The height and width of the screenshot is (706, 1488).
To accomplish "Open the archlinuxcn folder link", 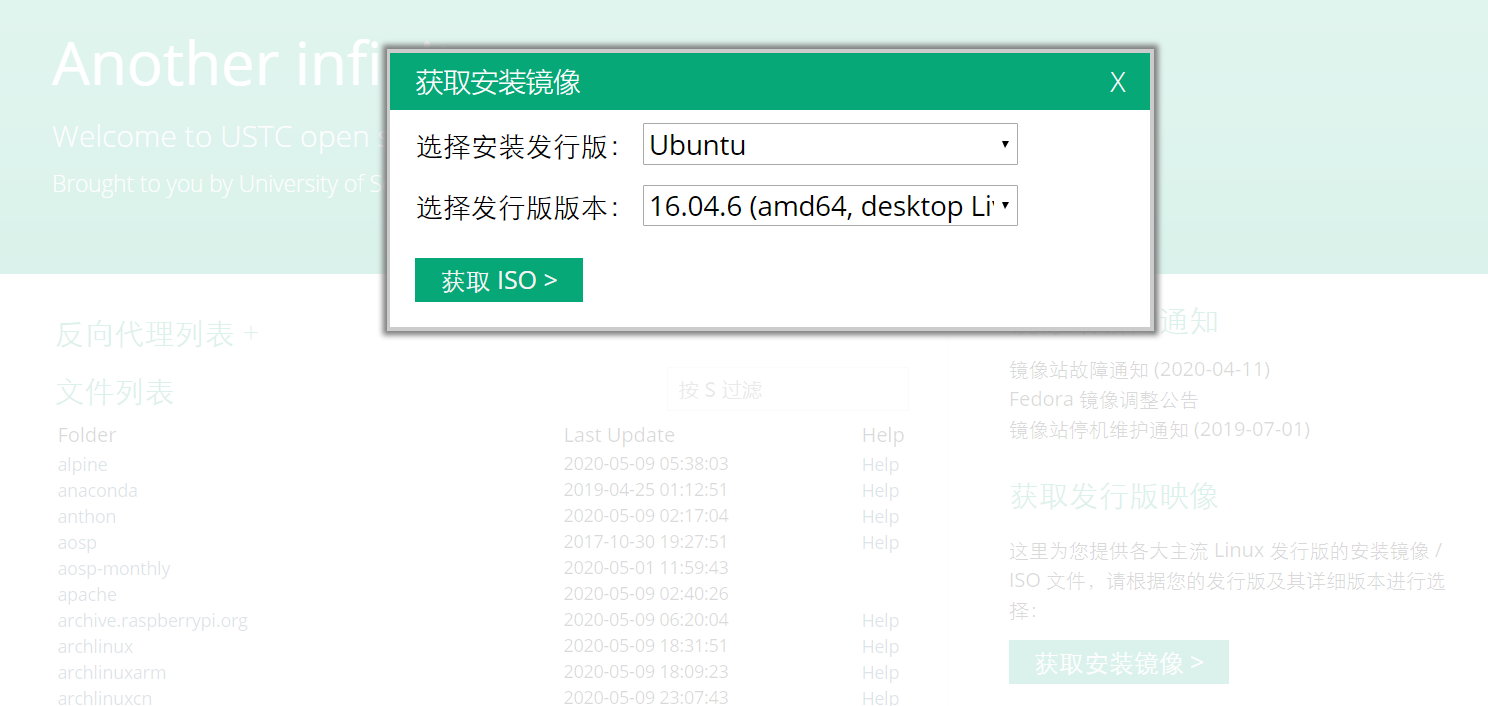I will click(104, 697).
